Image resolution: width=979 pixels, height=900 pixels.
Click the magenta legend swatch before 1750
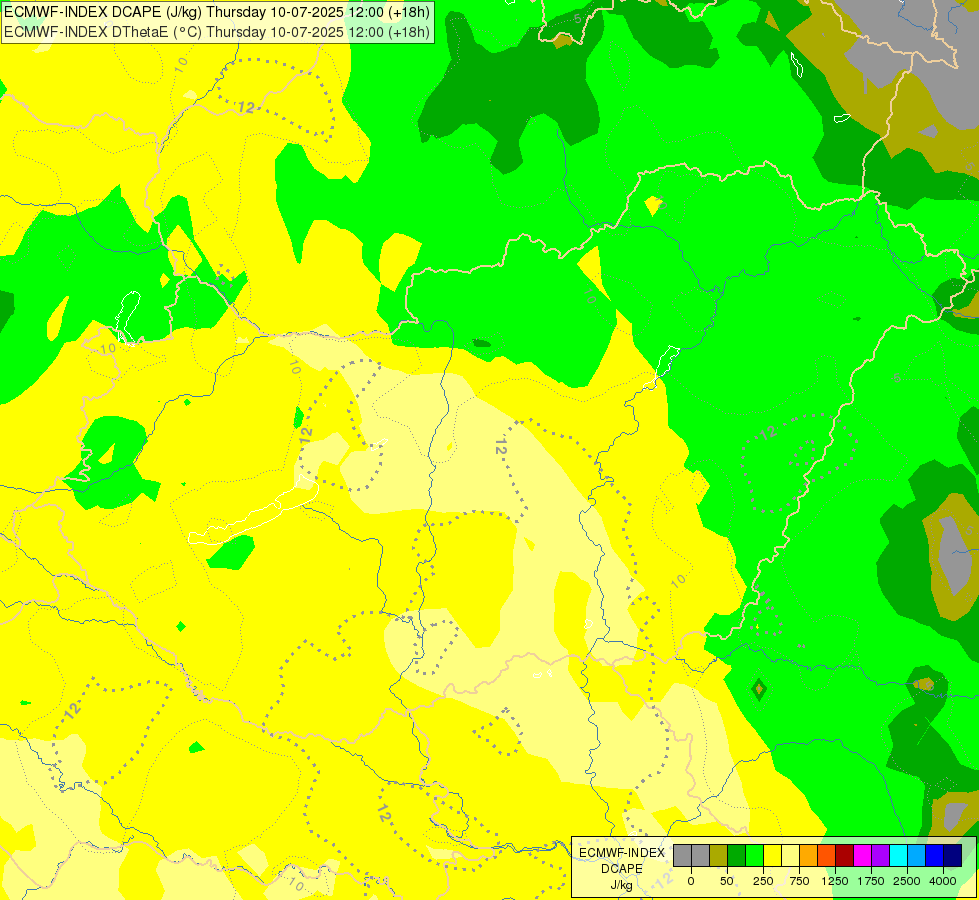tap(862, 856)
